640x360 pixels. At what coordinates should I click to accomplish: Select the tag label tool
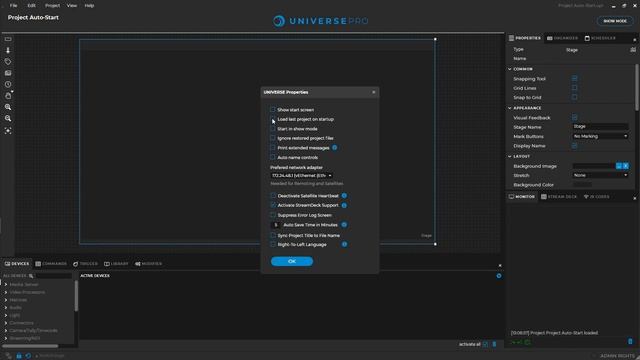point(8,62)
